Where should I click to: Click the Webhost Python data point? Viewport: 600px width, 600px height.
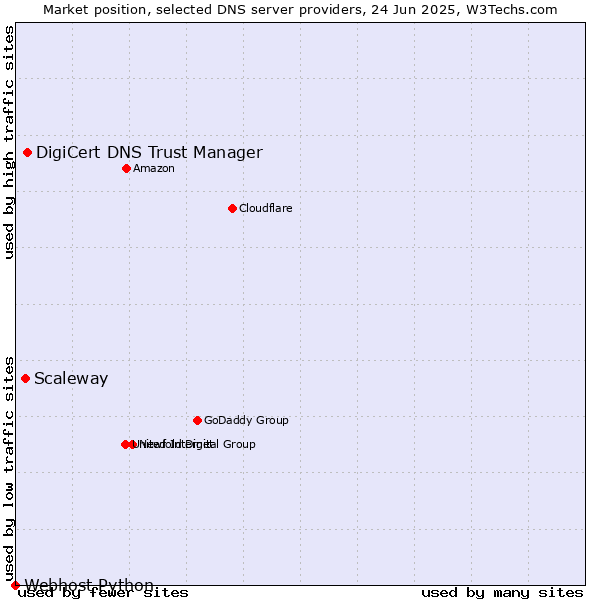[15, 585]
